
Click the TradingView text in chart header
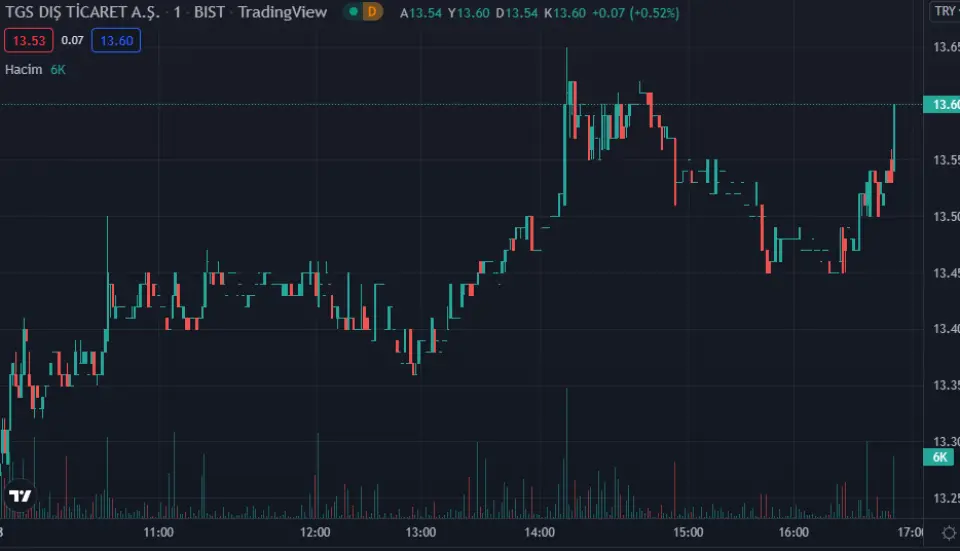coord(282,13)
